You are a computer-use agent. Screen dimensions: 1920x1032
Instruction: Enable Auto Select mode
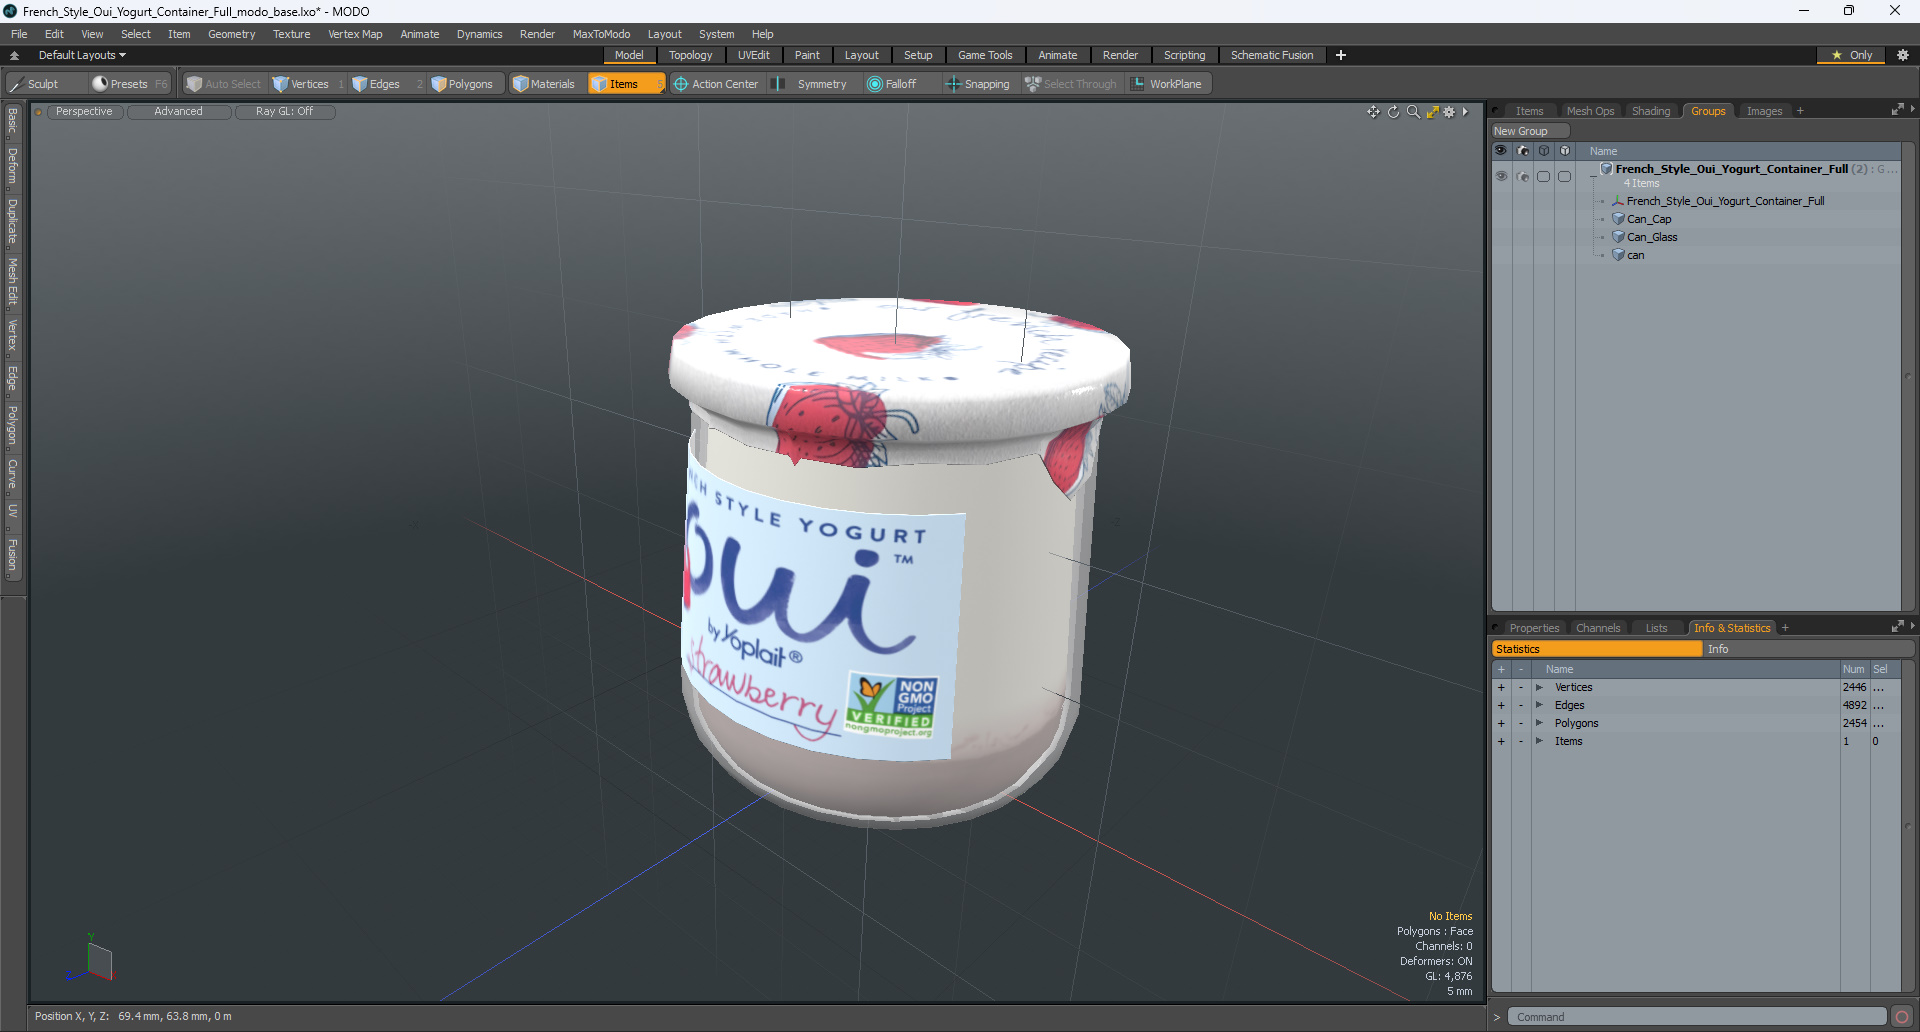tap(224, 84)
